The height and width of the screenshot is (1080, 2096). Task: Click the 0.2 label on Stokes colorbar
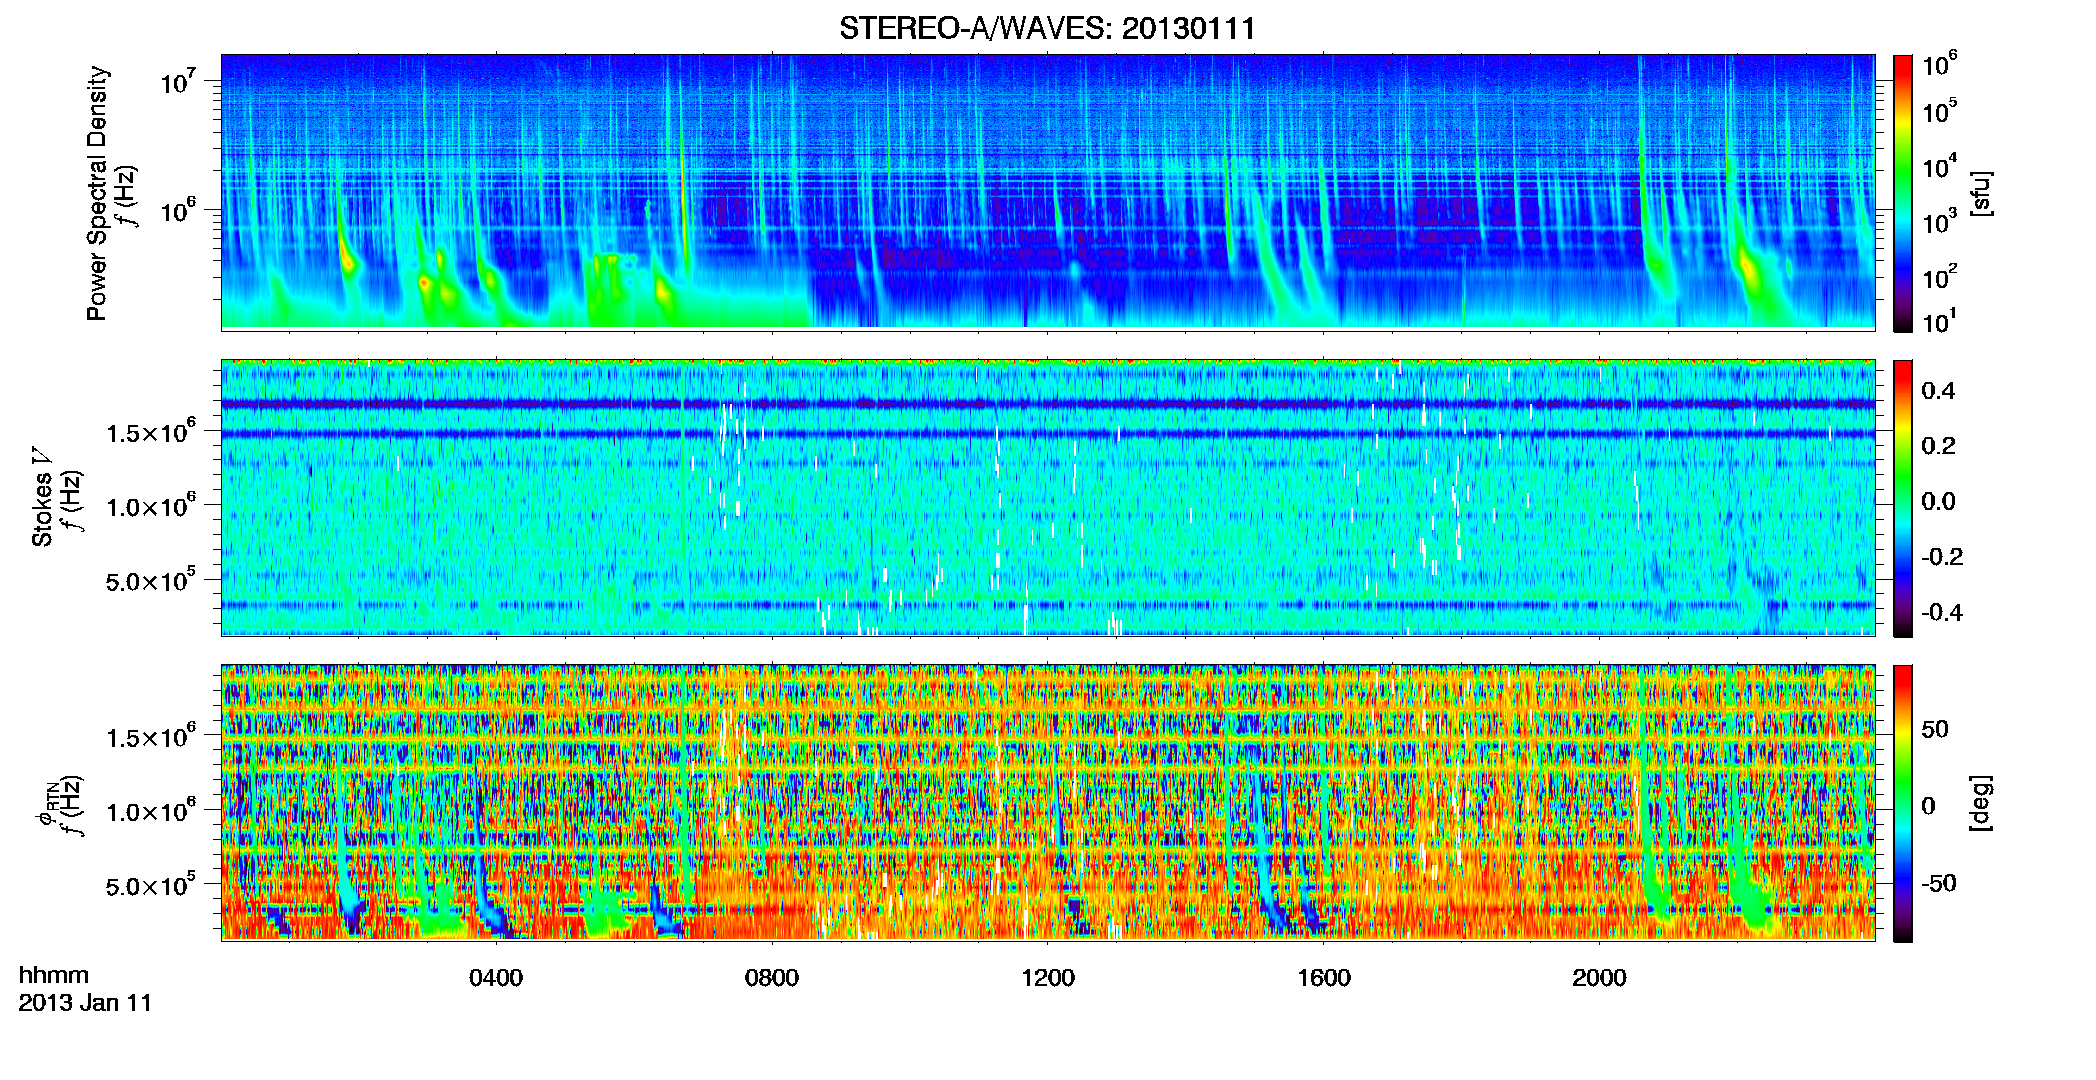click(1938, 446)
